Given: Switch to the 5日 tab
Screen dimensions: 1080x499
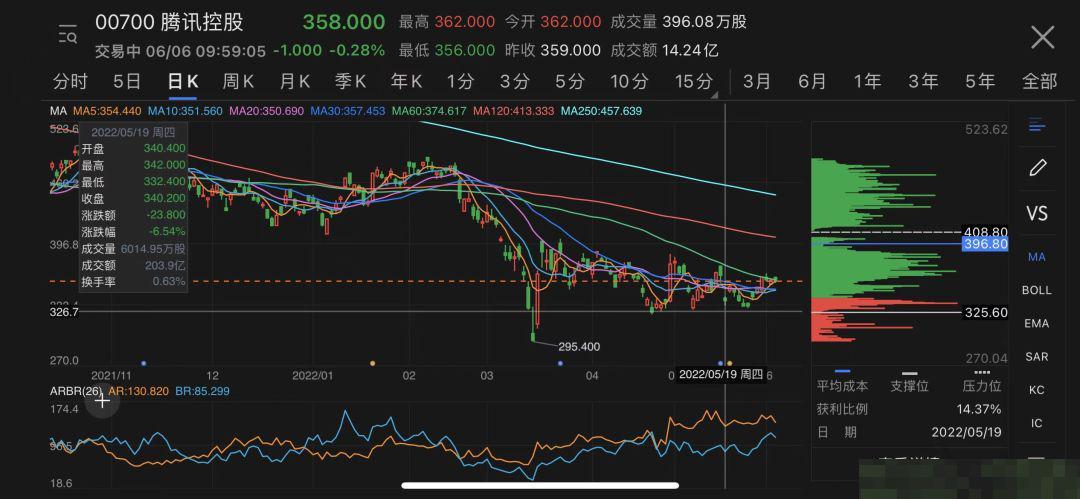Looking at the screenshot, I should pos(127,82).
